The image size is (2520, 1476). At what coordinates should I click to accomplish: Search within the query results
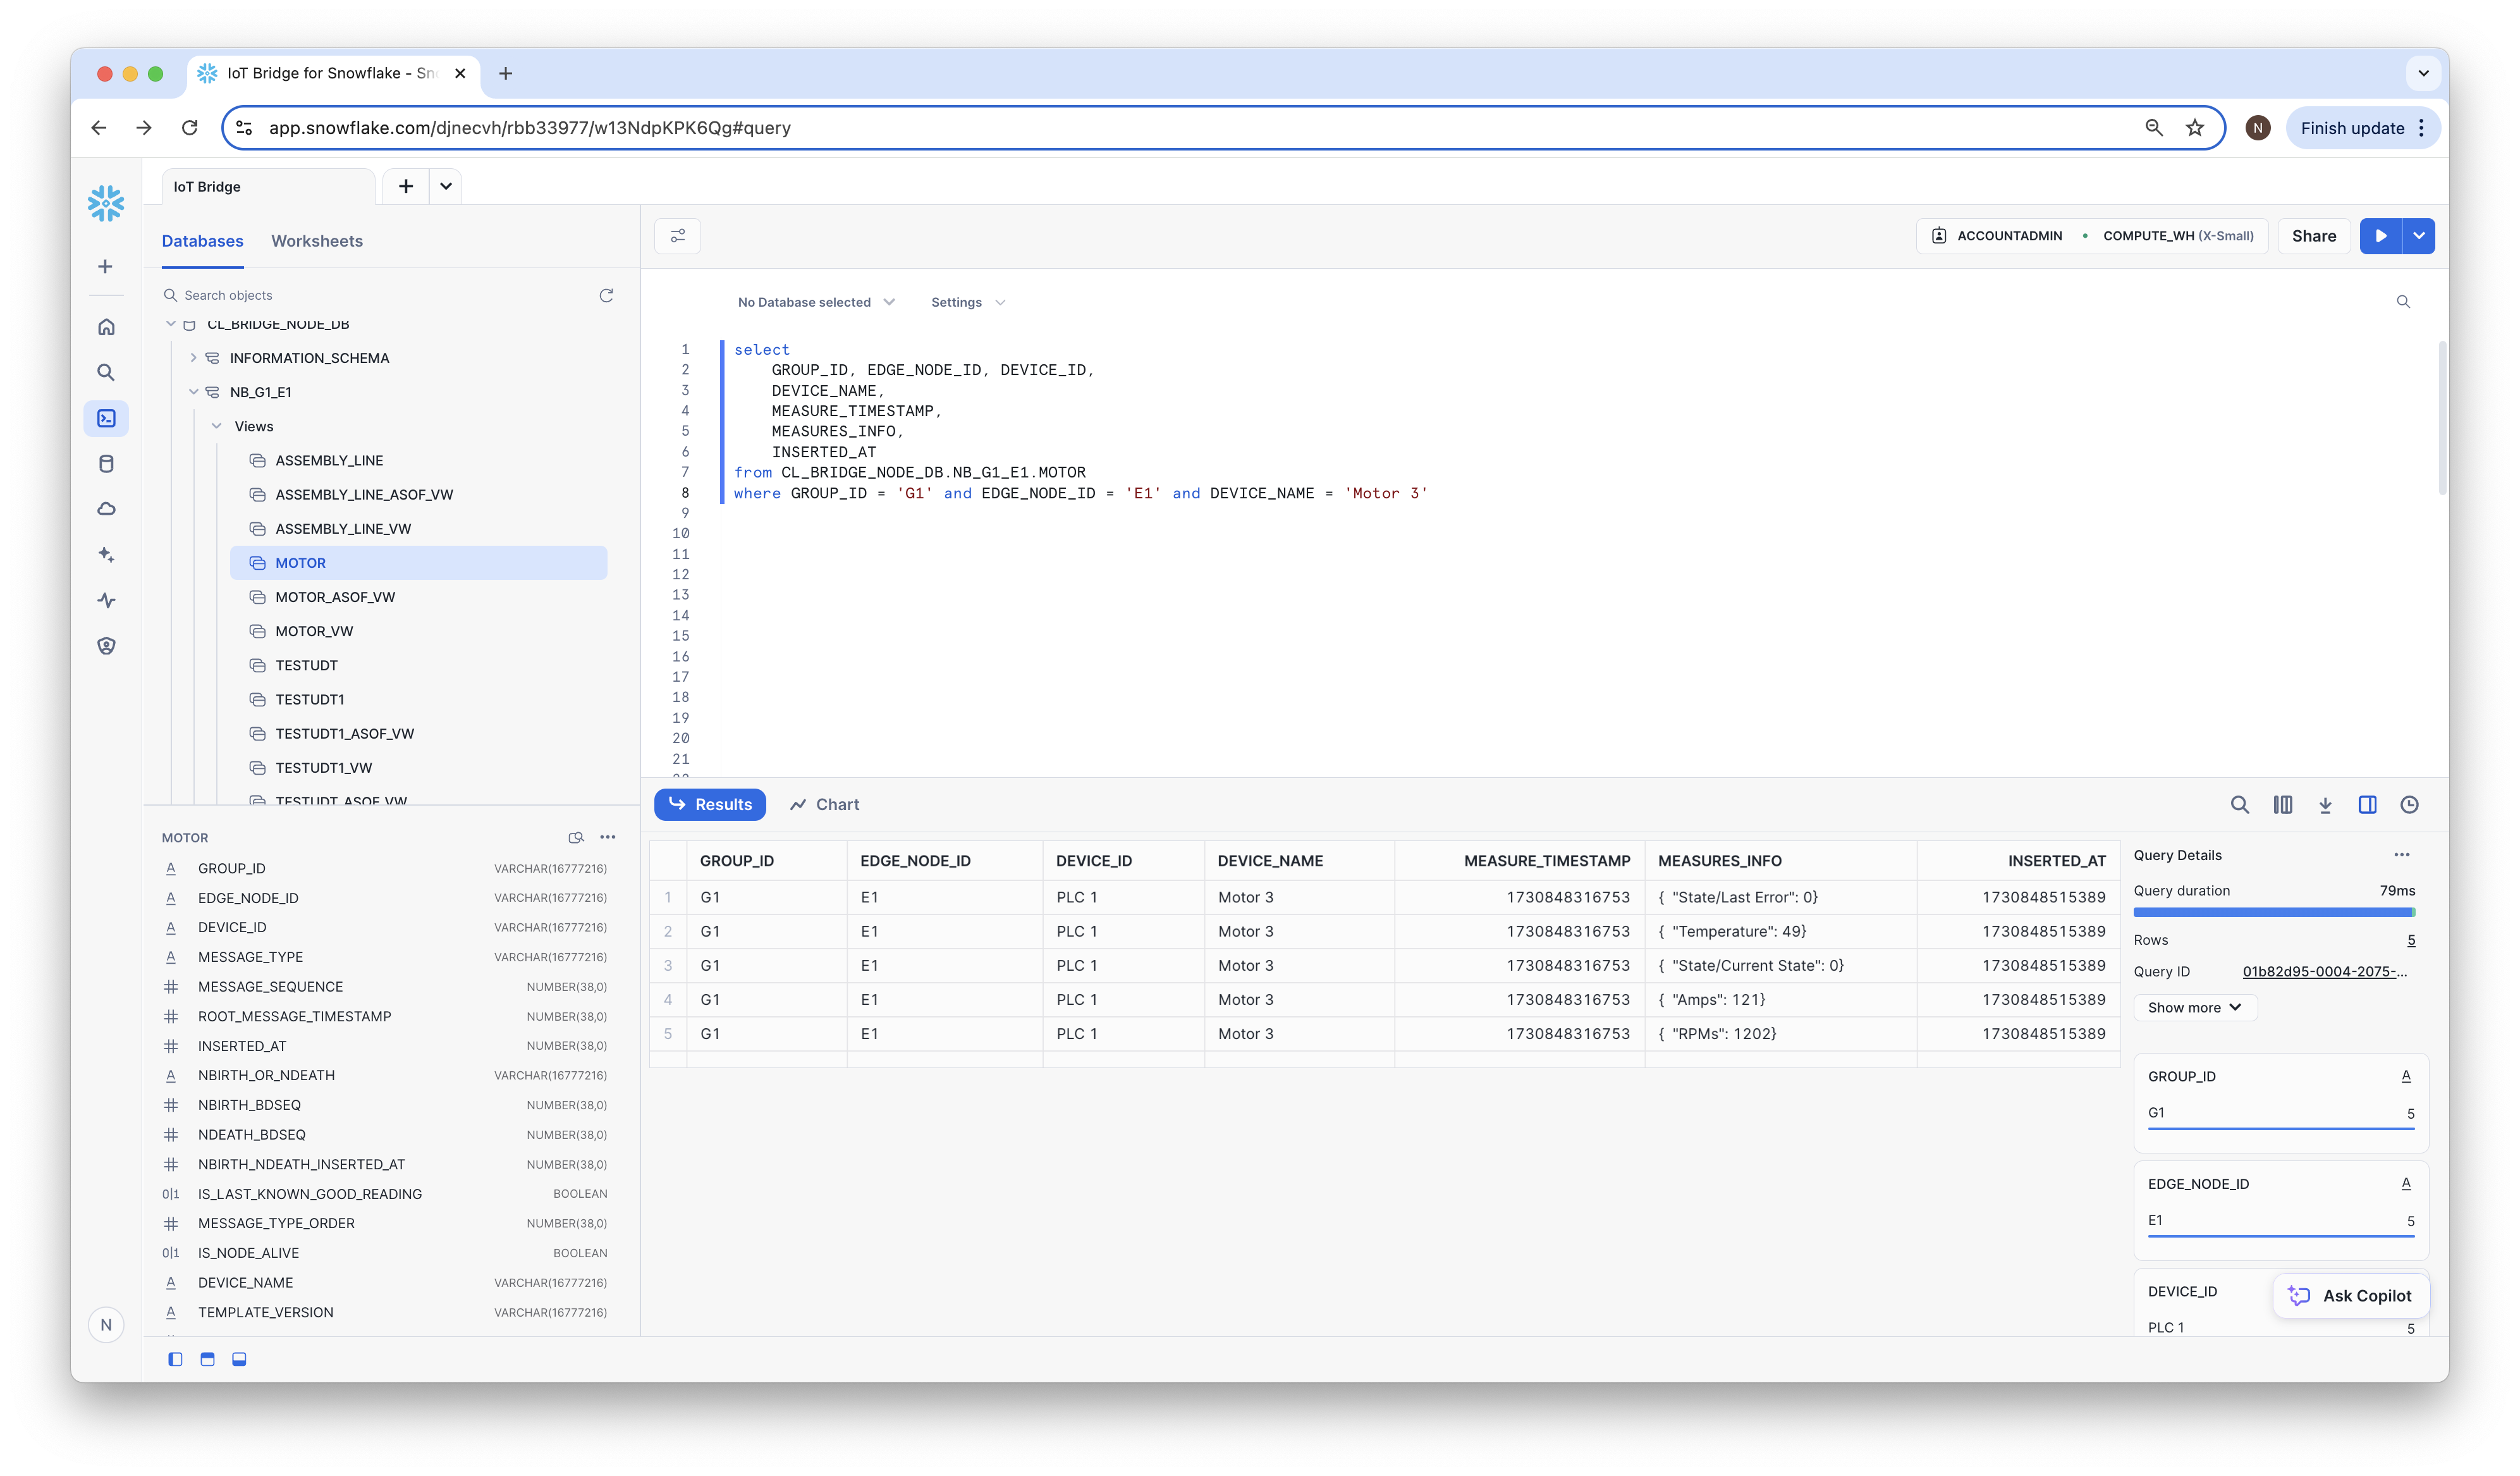click(x=2239, y=805)
